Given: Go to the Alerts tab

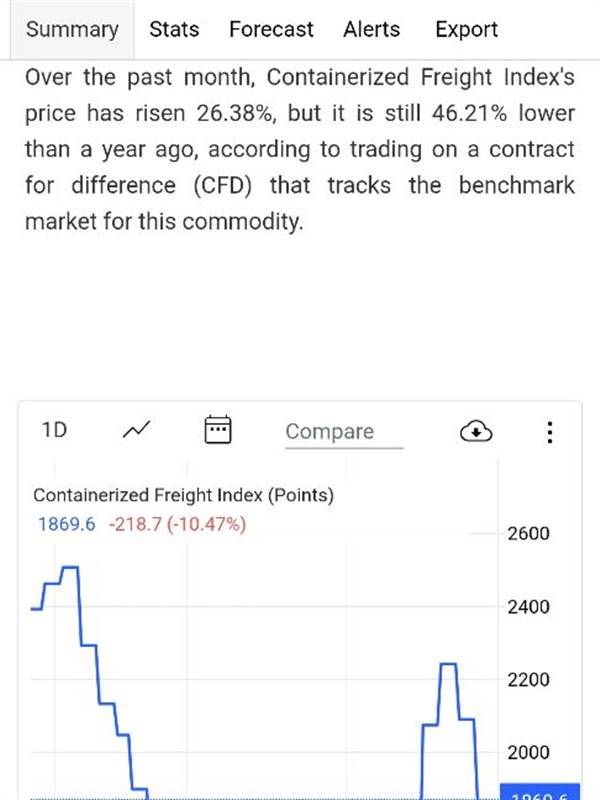Looking at the screenshot, I should 371,29.
